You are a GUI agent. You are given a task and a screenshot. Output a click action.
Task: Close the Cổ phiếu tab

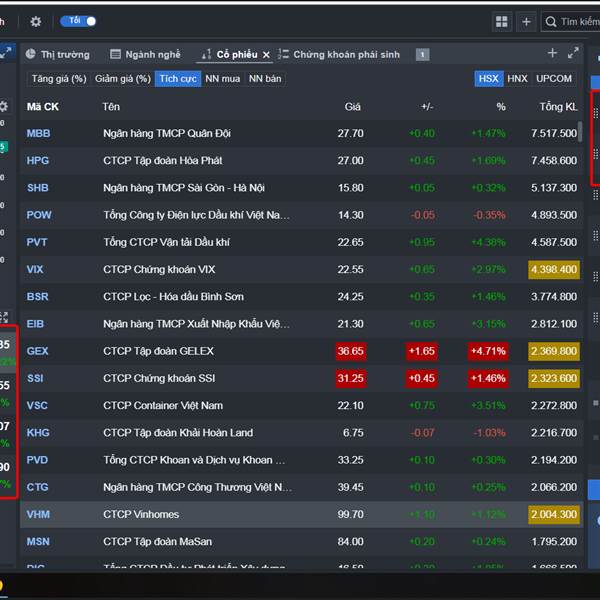[267, 55]
